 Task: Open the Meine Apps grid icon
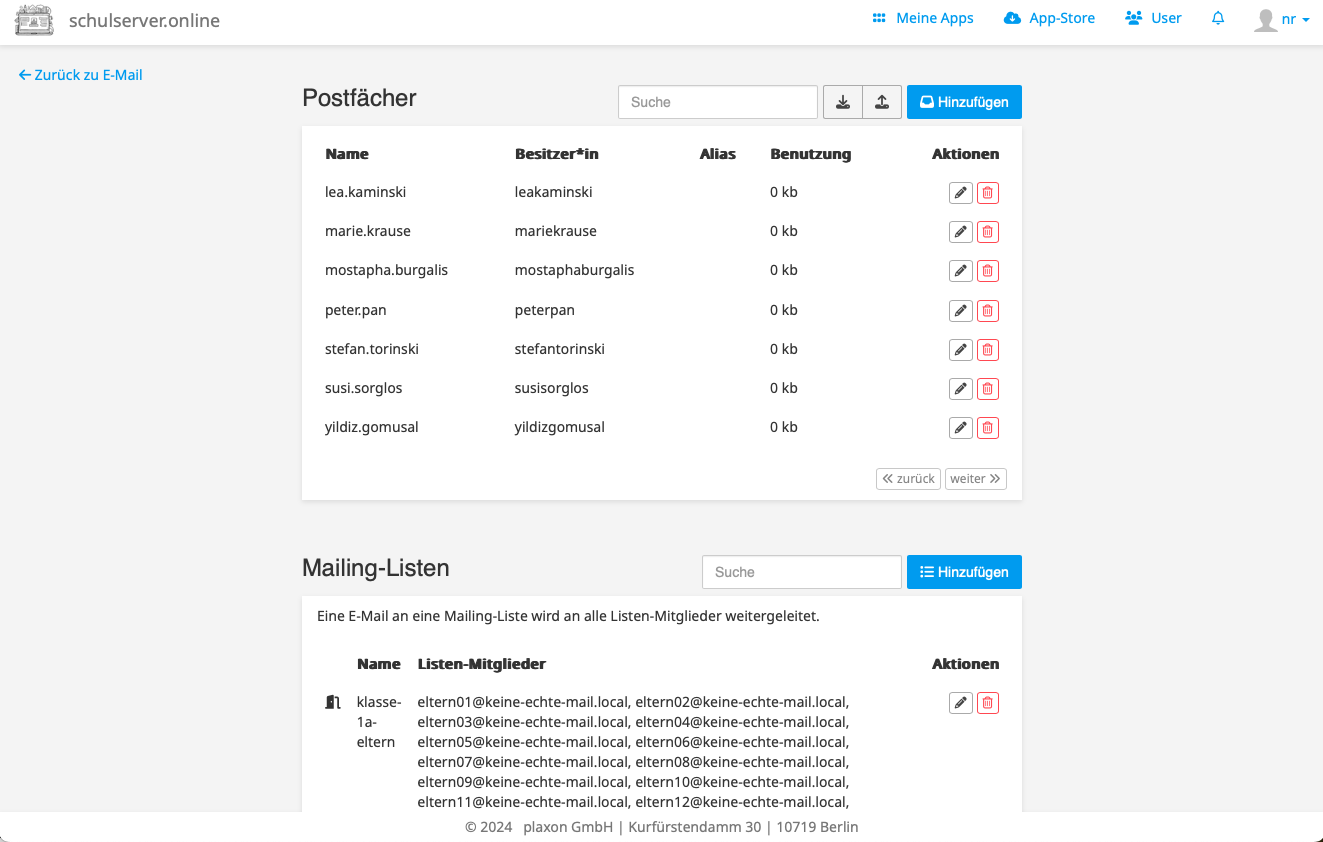point(878,18)
